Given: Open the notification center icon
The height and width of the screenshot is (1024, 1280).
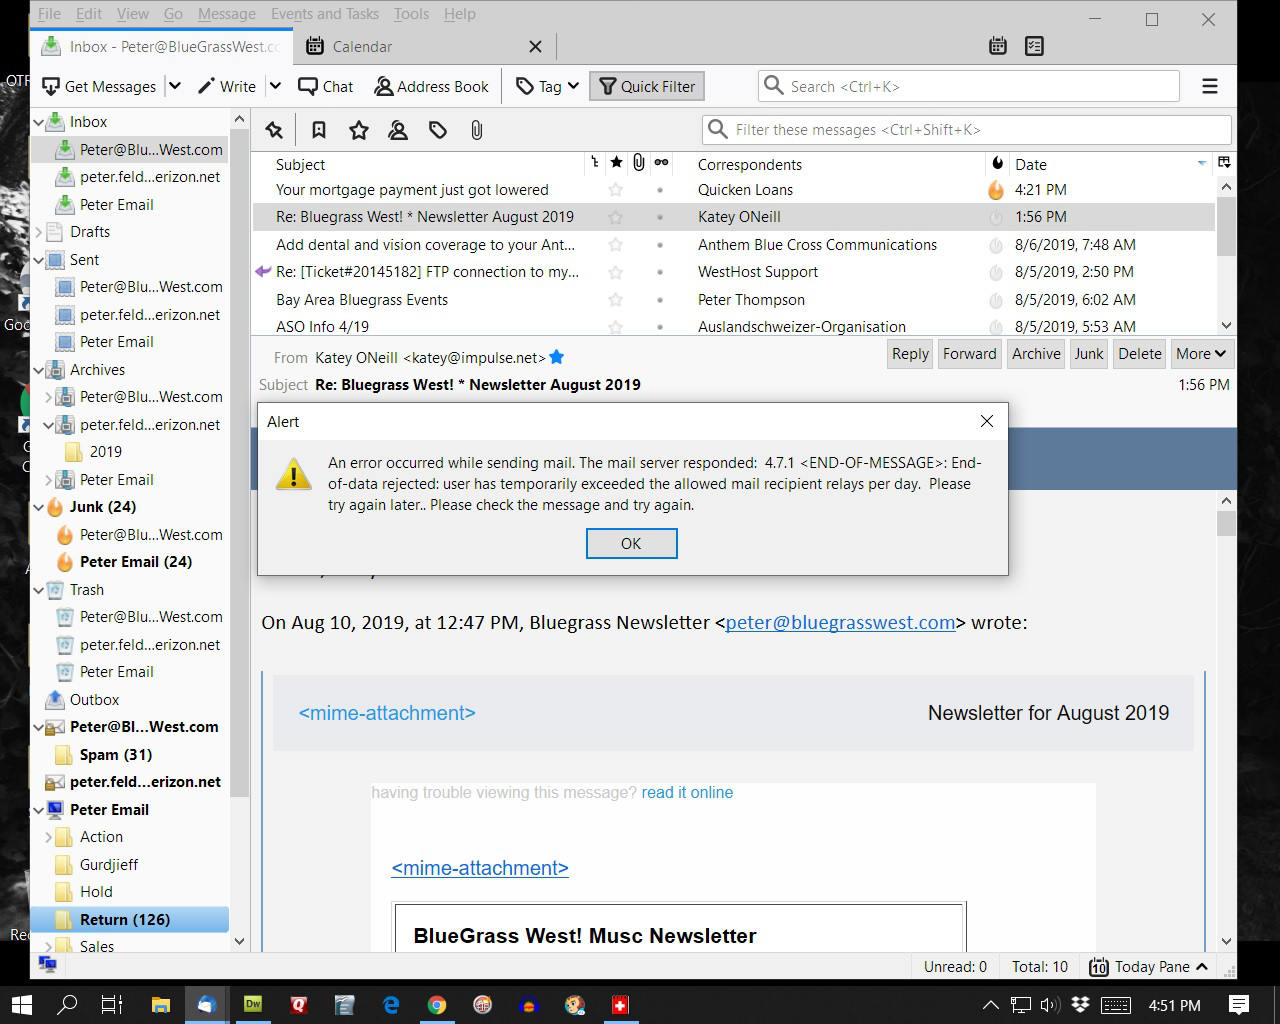Looking at the screenshot, I should pyautogui.click(x=1238, y=1005).
